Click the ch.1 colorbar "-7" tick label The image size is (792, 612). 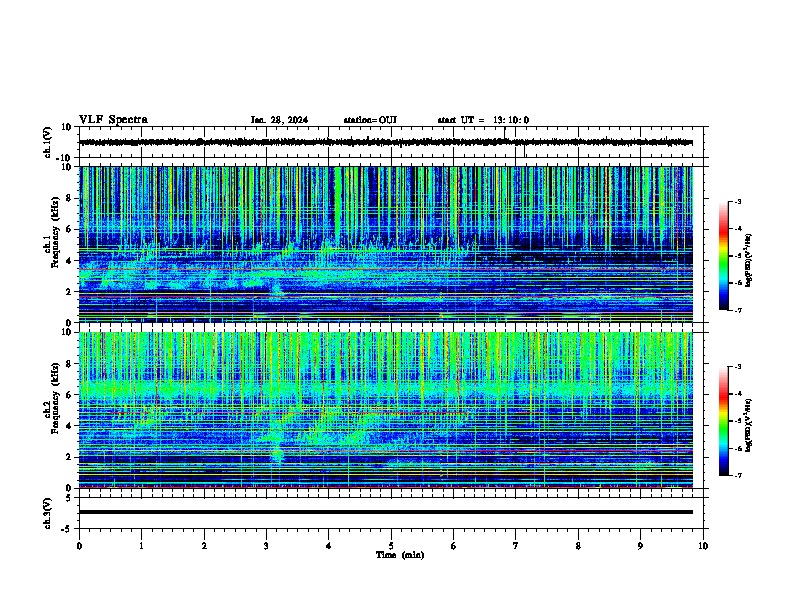click(737, 310)
